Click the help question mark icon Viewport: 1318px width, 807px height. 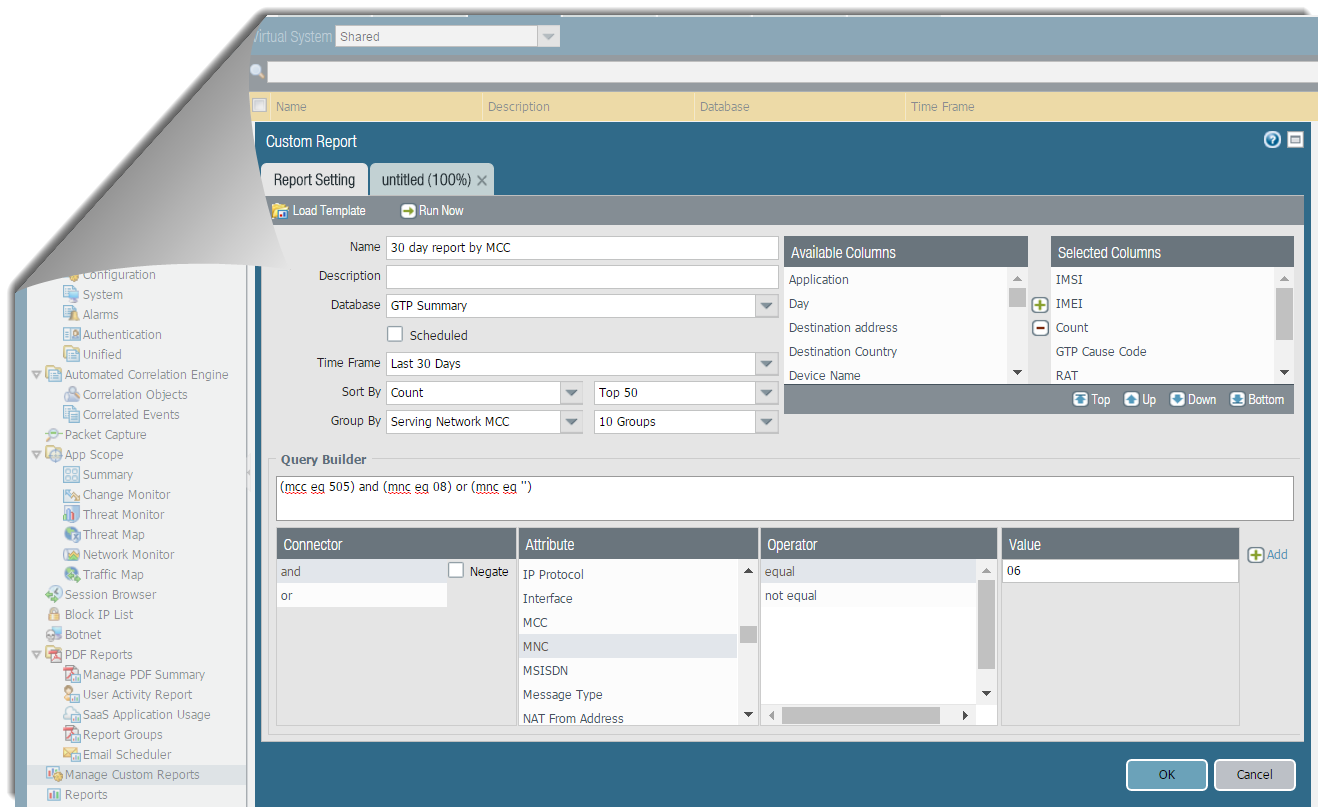[x=1272, y=140]
